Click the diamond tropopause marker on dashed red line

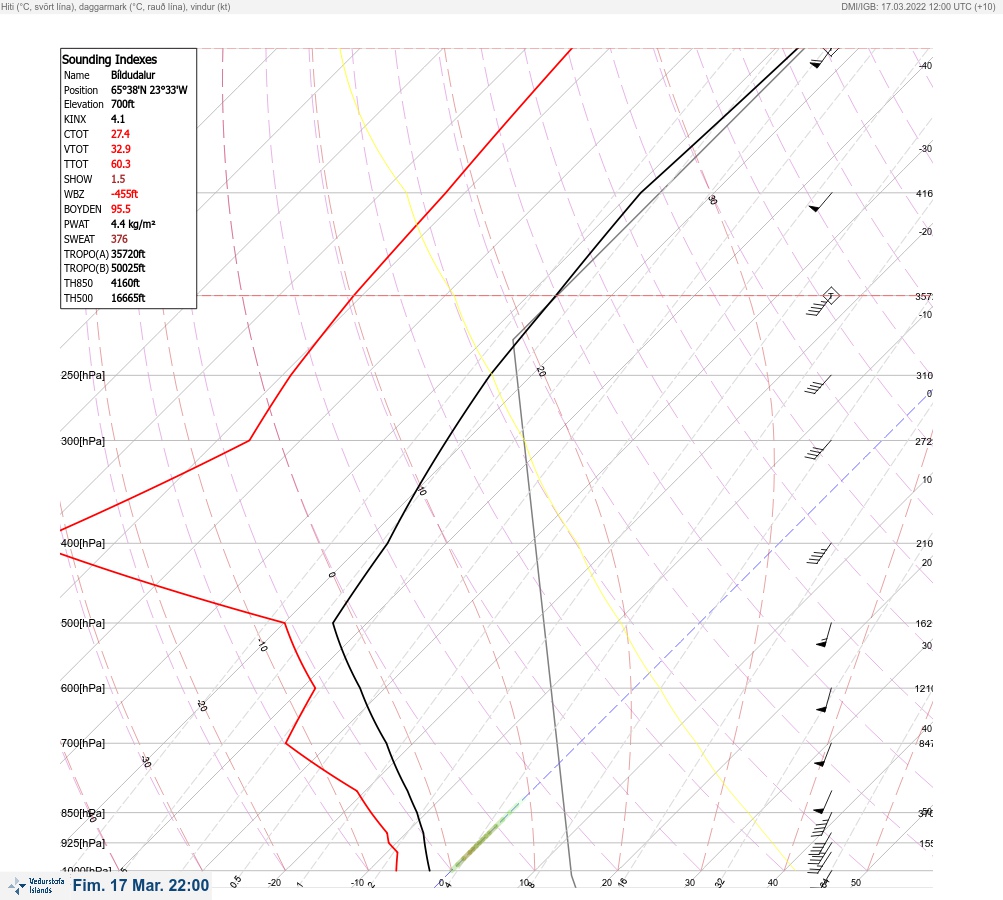pos(830,296)
